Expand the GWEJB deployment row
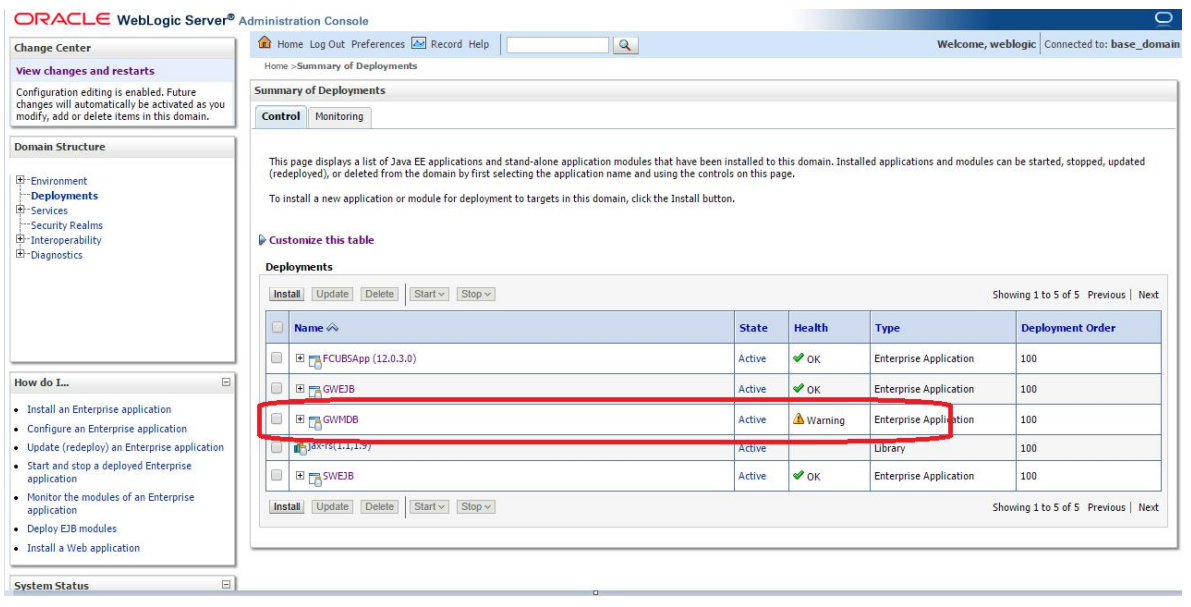 [300, 389]
